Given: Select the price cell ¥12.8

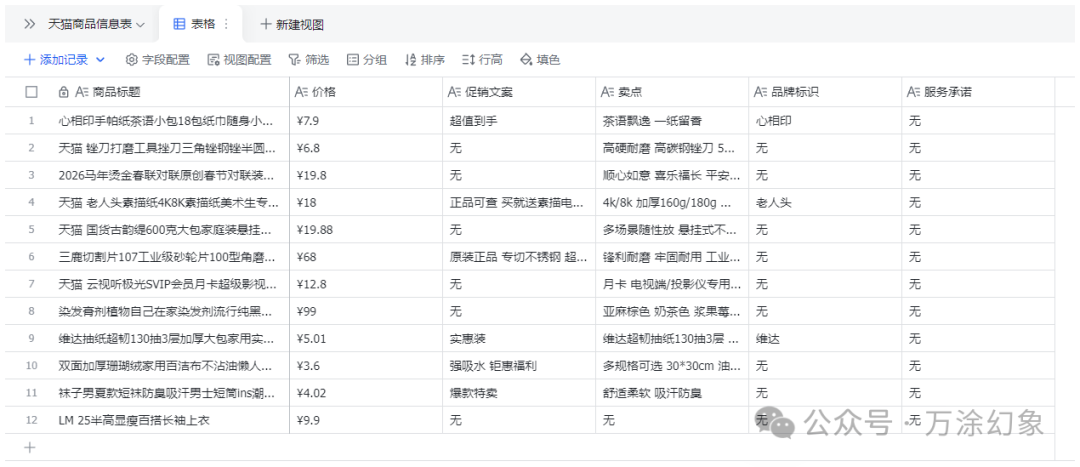Looking at the screenshot, I should pyautogui.click(x=366, y=284).
